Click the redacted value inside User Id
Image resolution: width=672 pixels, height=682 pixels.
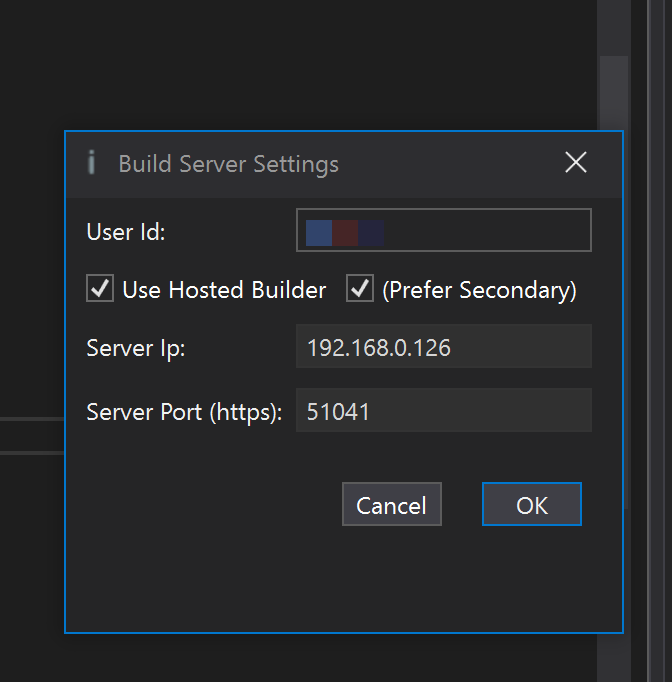(345, 232)
